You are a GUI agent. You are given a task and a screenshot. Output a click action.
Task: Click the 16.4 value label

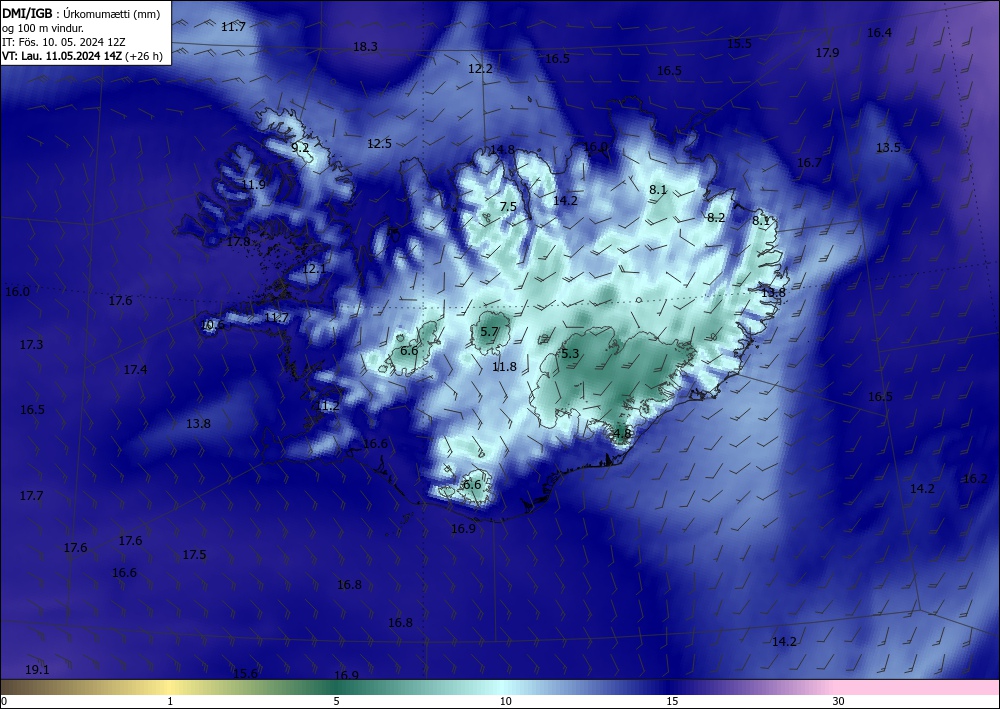(879, 33)
